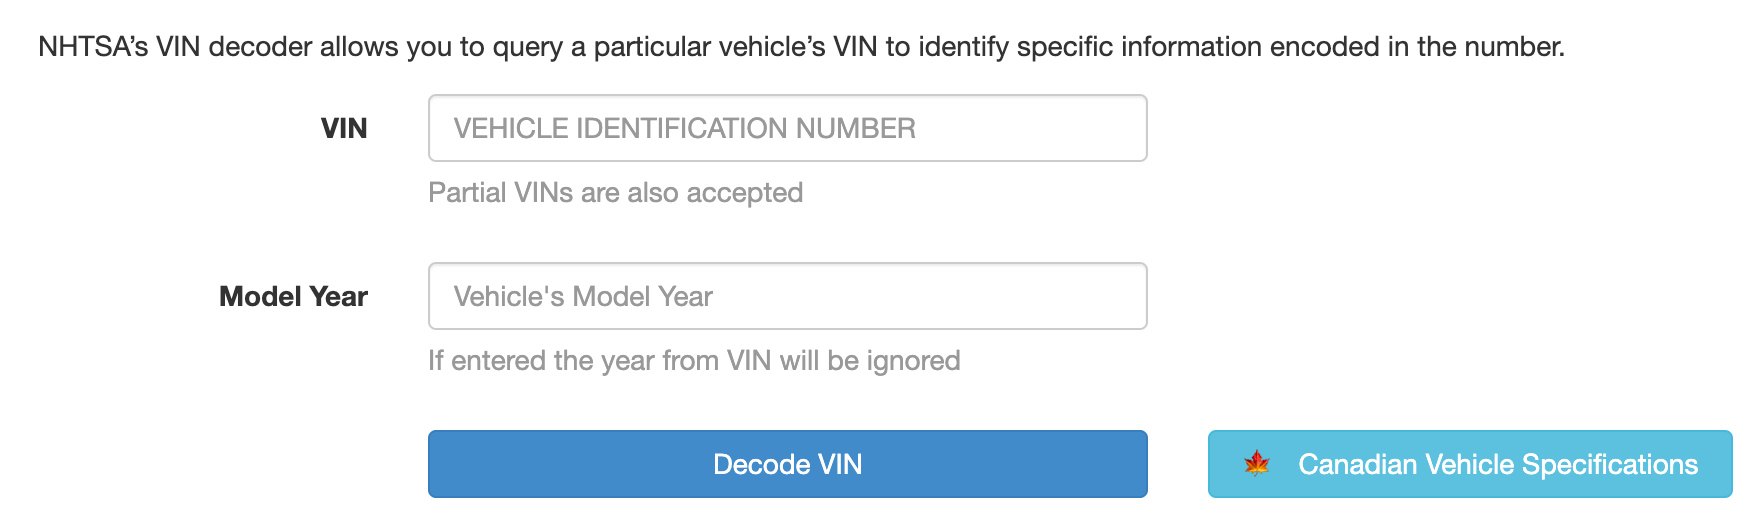Screen dimensions: 1750x528
Task: Place the cursor in the VIN input box
Action: click(788, 128)
